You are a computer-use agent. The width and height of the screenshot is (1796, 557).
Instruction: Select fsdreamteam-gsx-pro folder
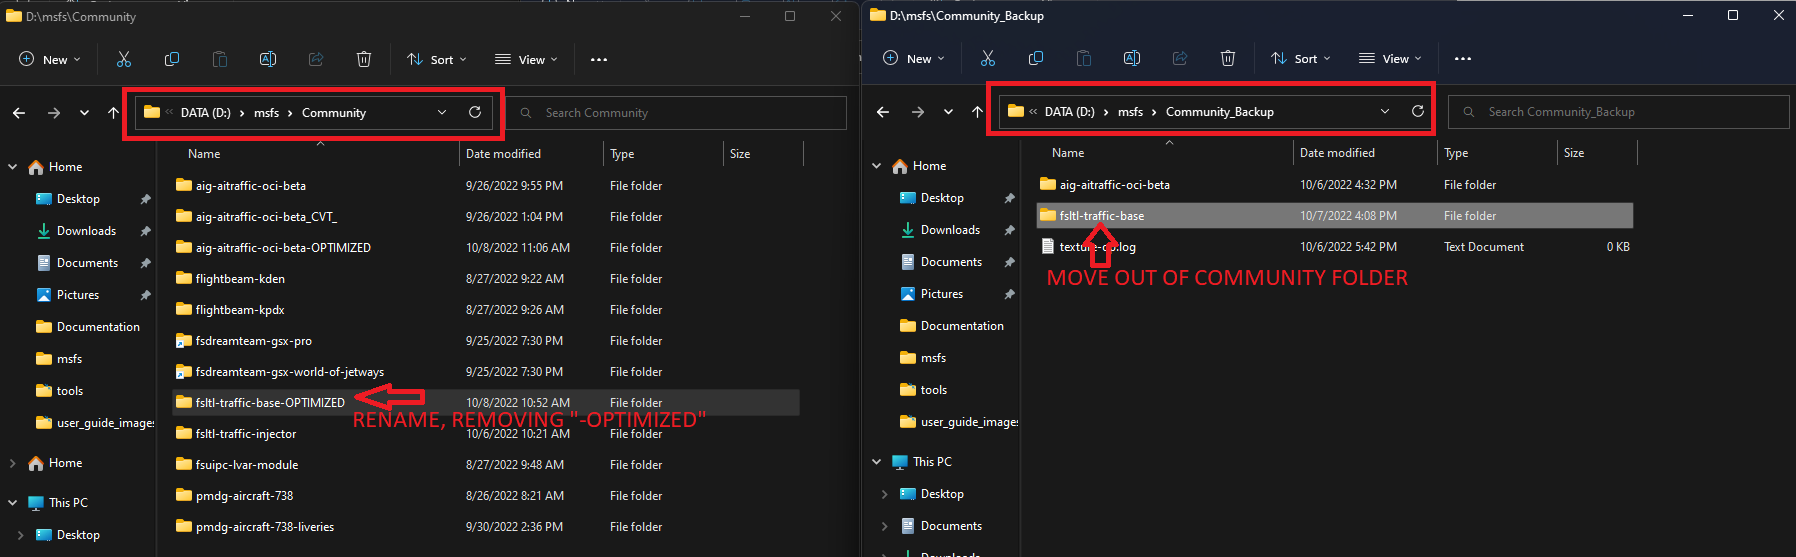pos(486,341)
